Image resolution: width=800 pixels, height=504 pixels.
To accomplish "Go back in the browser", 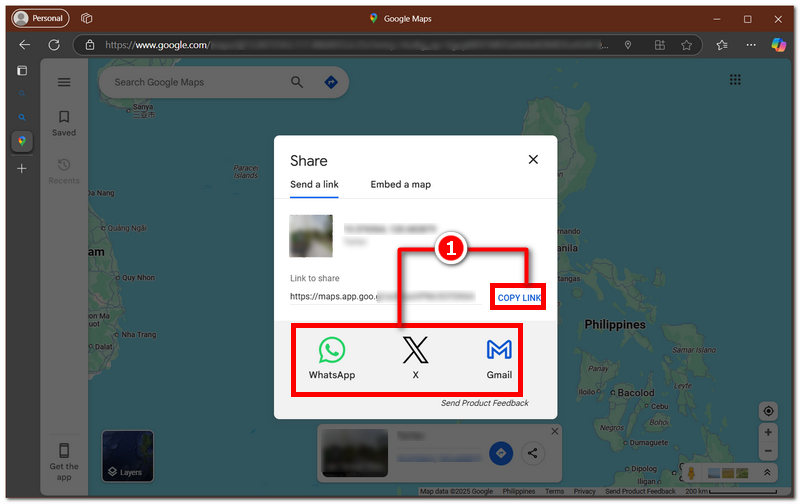I will tap(24, 45).
